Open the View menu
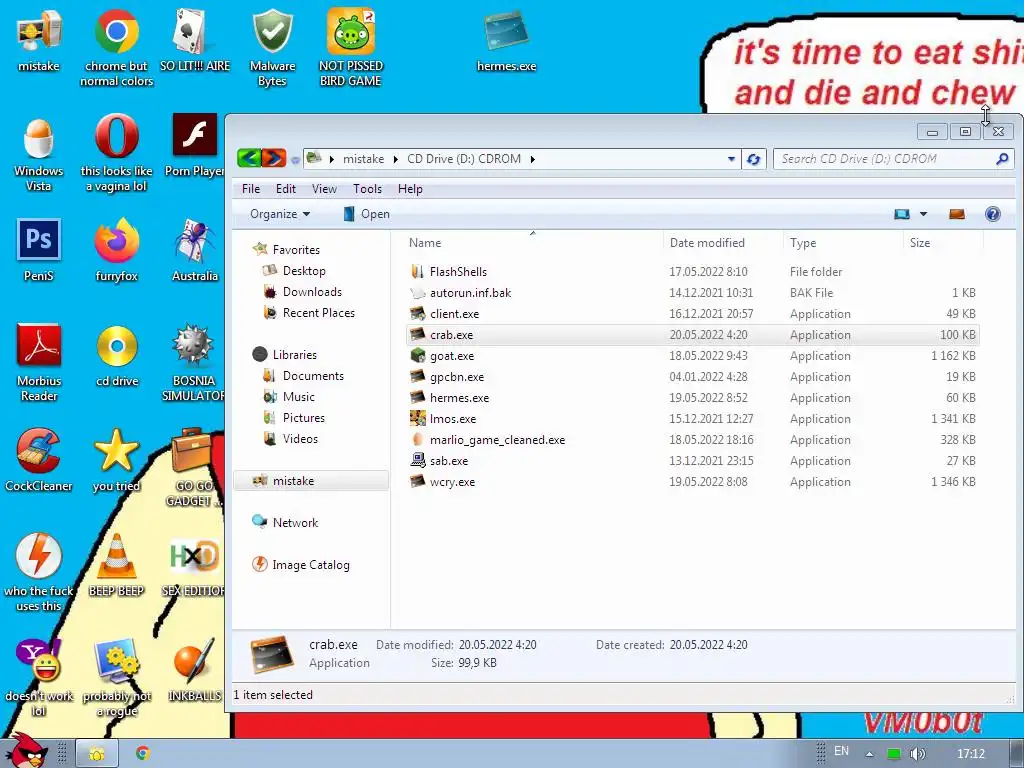The width and height of the screenshot is (1024, 768). [x=325, y=189]
